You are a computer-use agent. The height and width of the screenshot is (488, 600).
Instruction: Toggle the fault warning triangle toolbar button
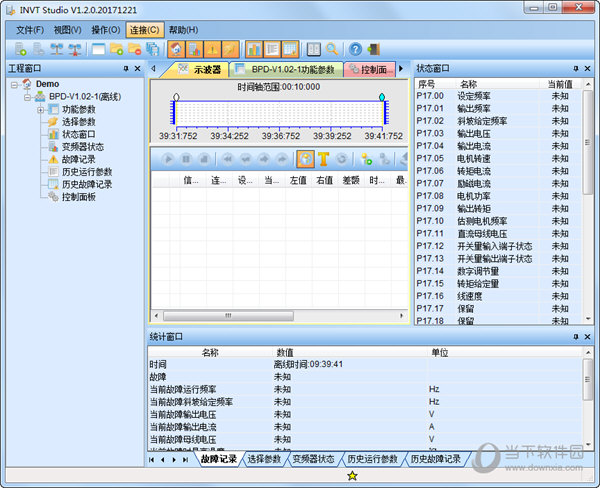[212, 49]
